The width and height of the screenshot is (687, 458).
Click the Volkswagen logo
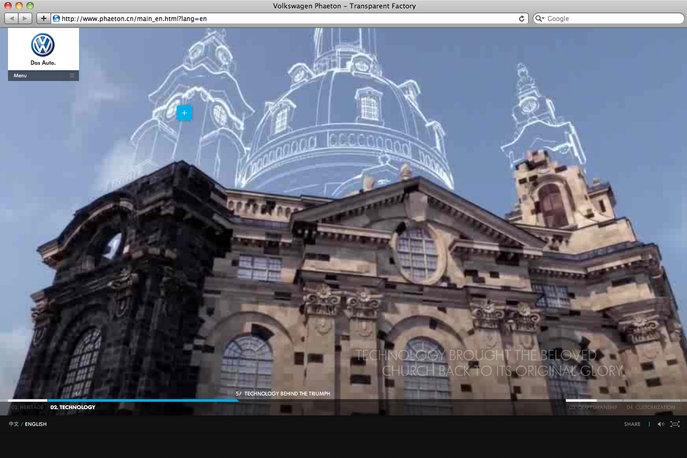[x=43, y=46]
